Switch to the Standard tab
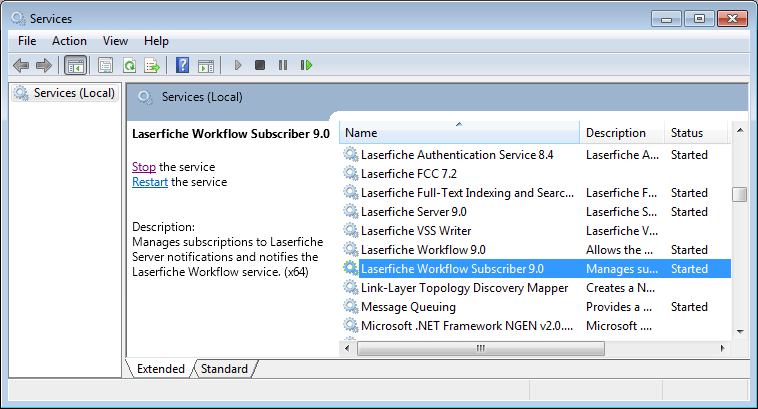758x409 pixels. (x=224, y=369)
